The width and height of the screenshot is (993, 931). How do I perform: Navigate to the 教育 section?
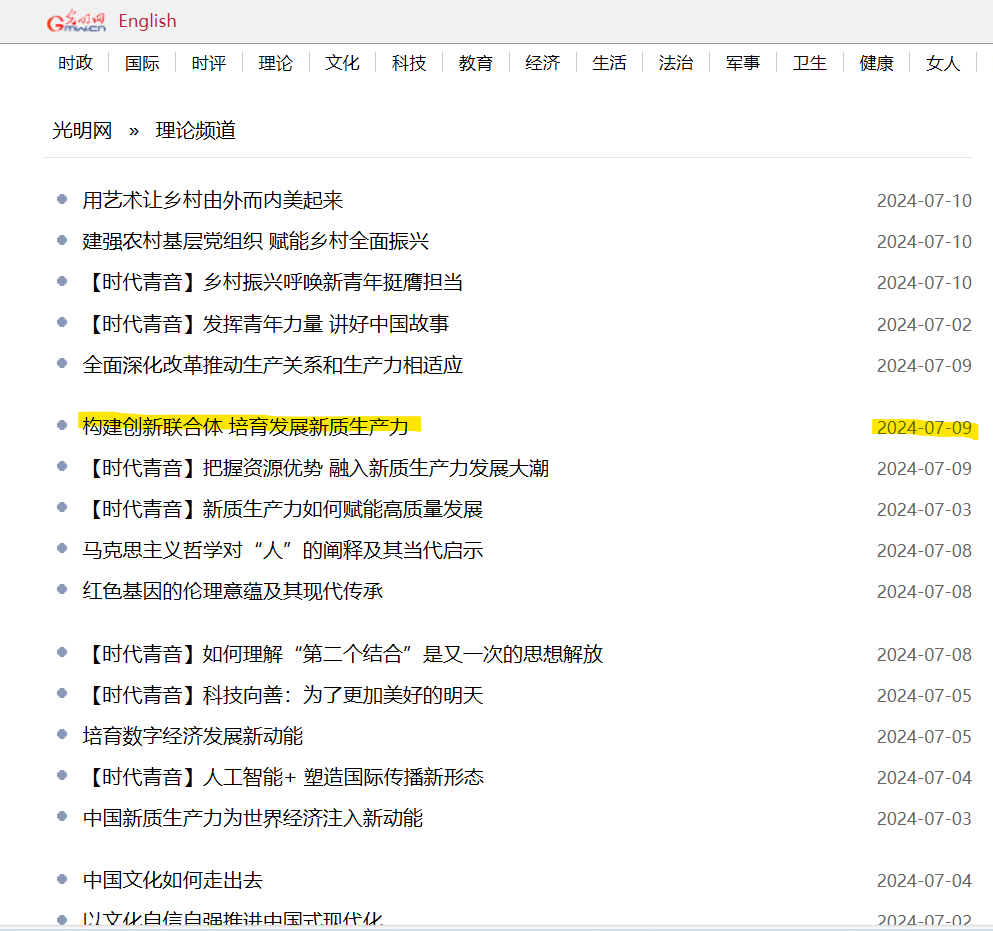[476, 63]
